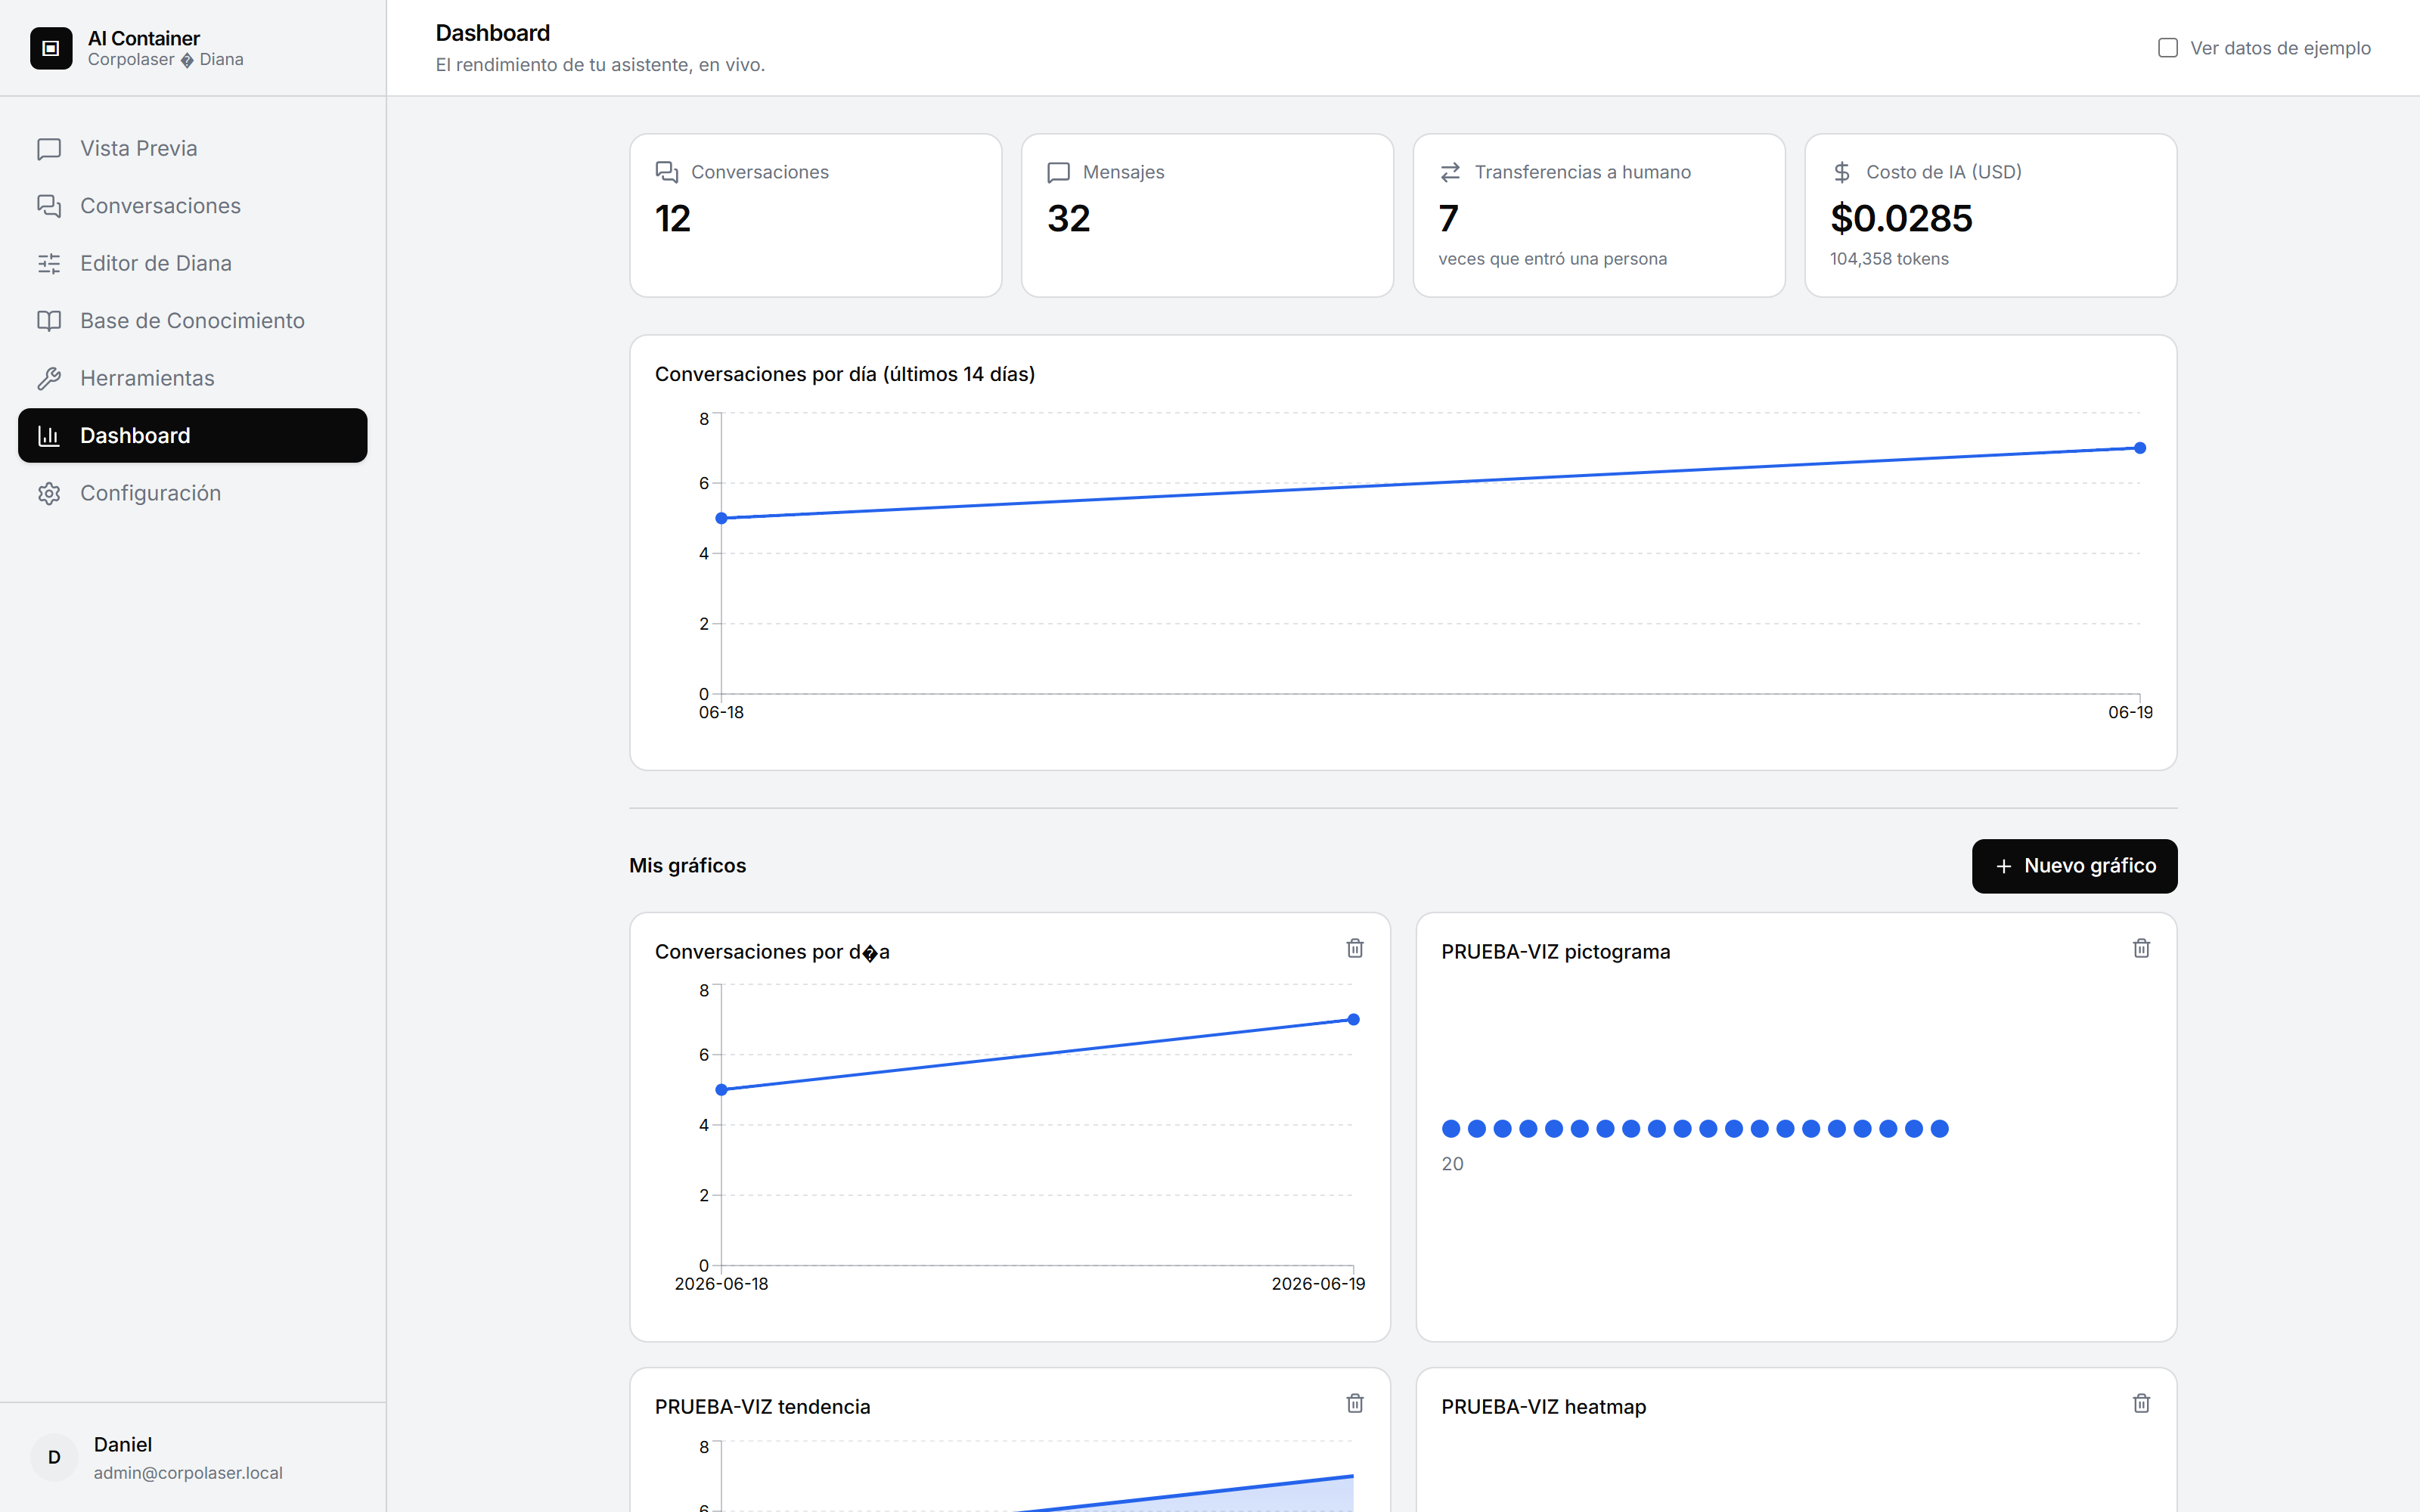Image resolution: width=2420 pixels, height=1512 pixels.
Task: Click the Mensajes stat card
Action: tap(1207, 215)
